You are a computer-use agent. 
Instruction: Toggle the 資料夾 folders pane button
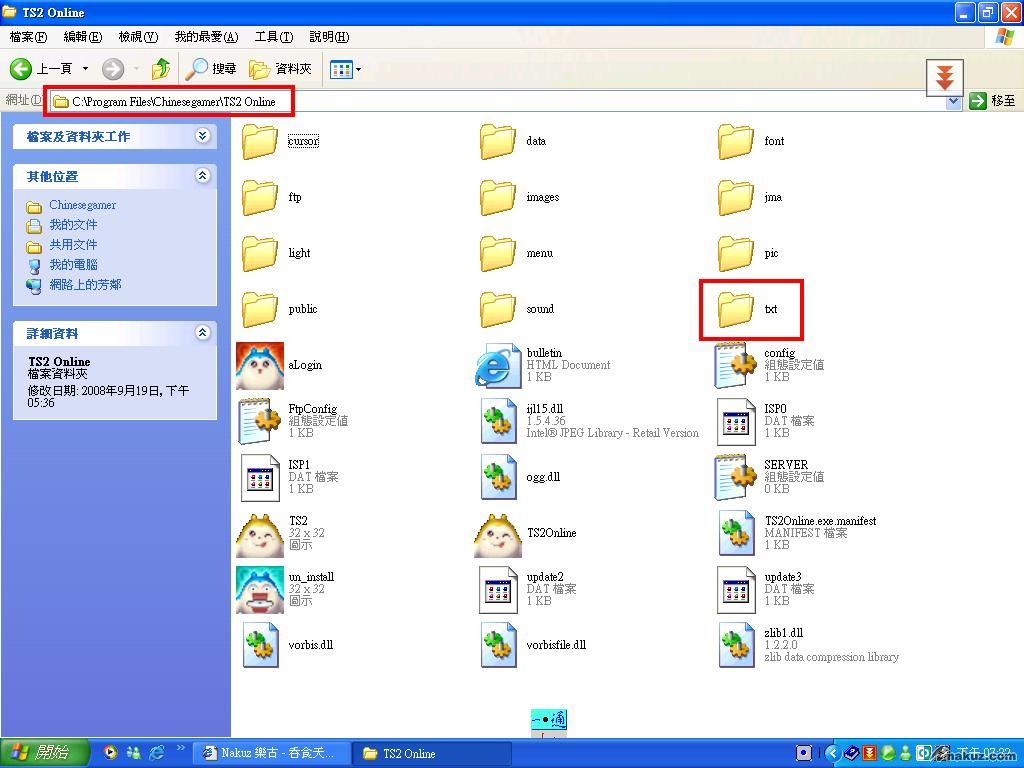click(280, 68)
